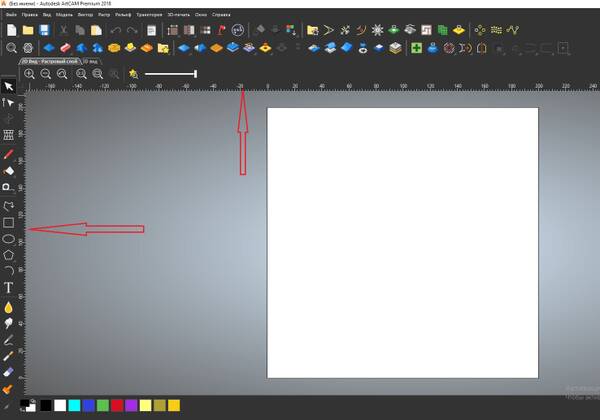600x420 pixels.
Task: Click the multicolor squares icon in top toolbar
Action: [x=291, y=30]
